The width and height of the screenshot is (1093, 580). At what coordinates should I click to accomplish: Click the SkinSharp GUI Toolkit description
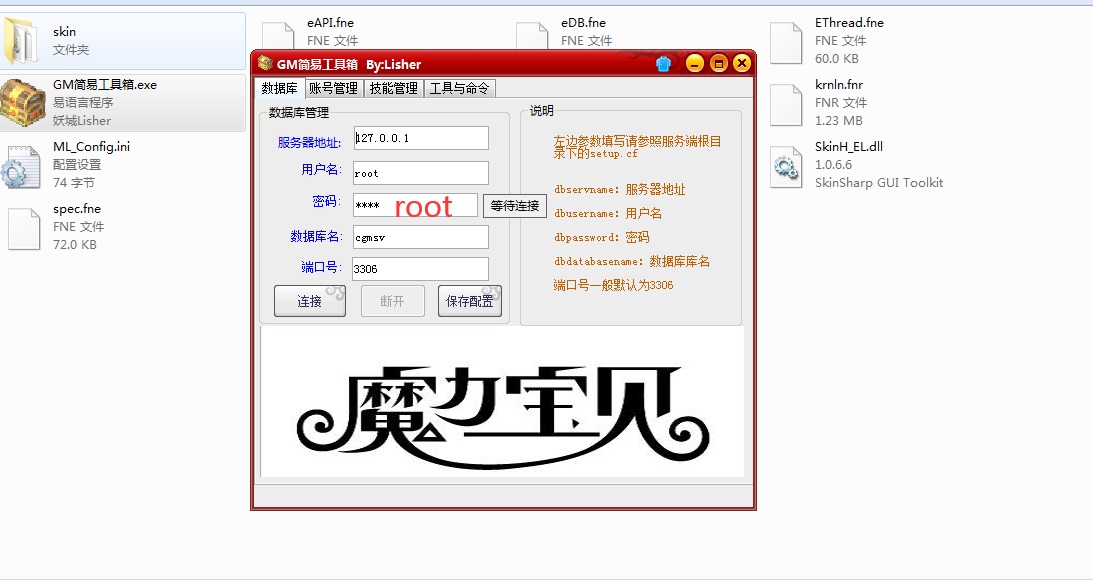[878, 183]
